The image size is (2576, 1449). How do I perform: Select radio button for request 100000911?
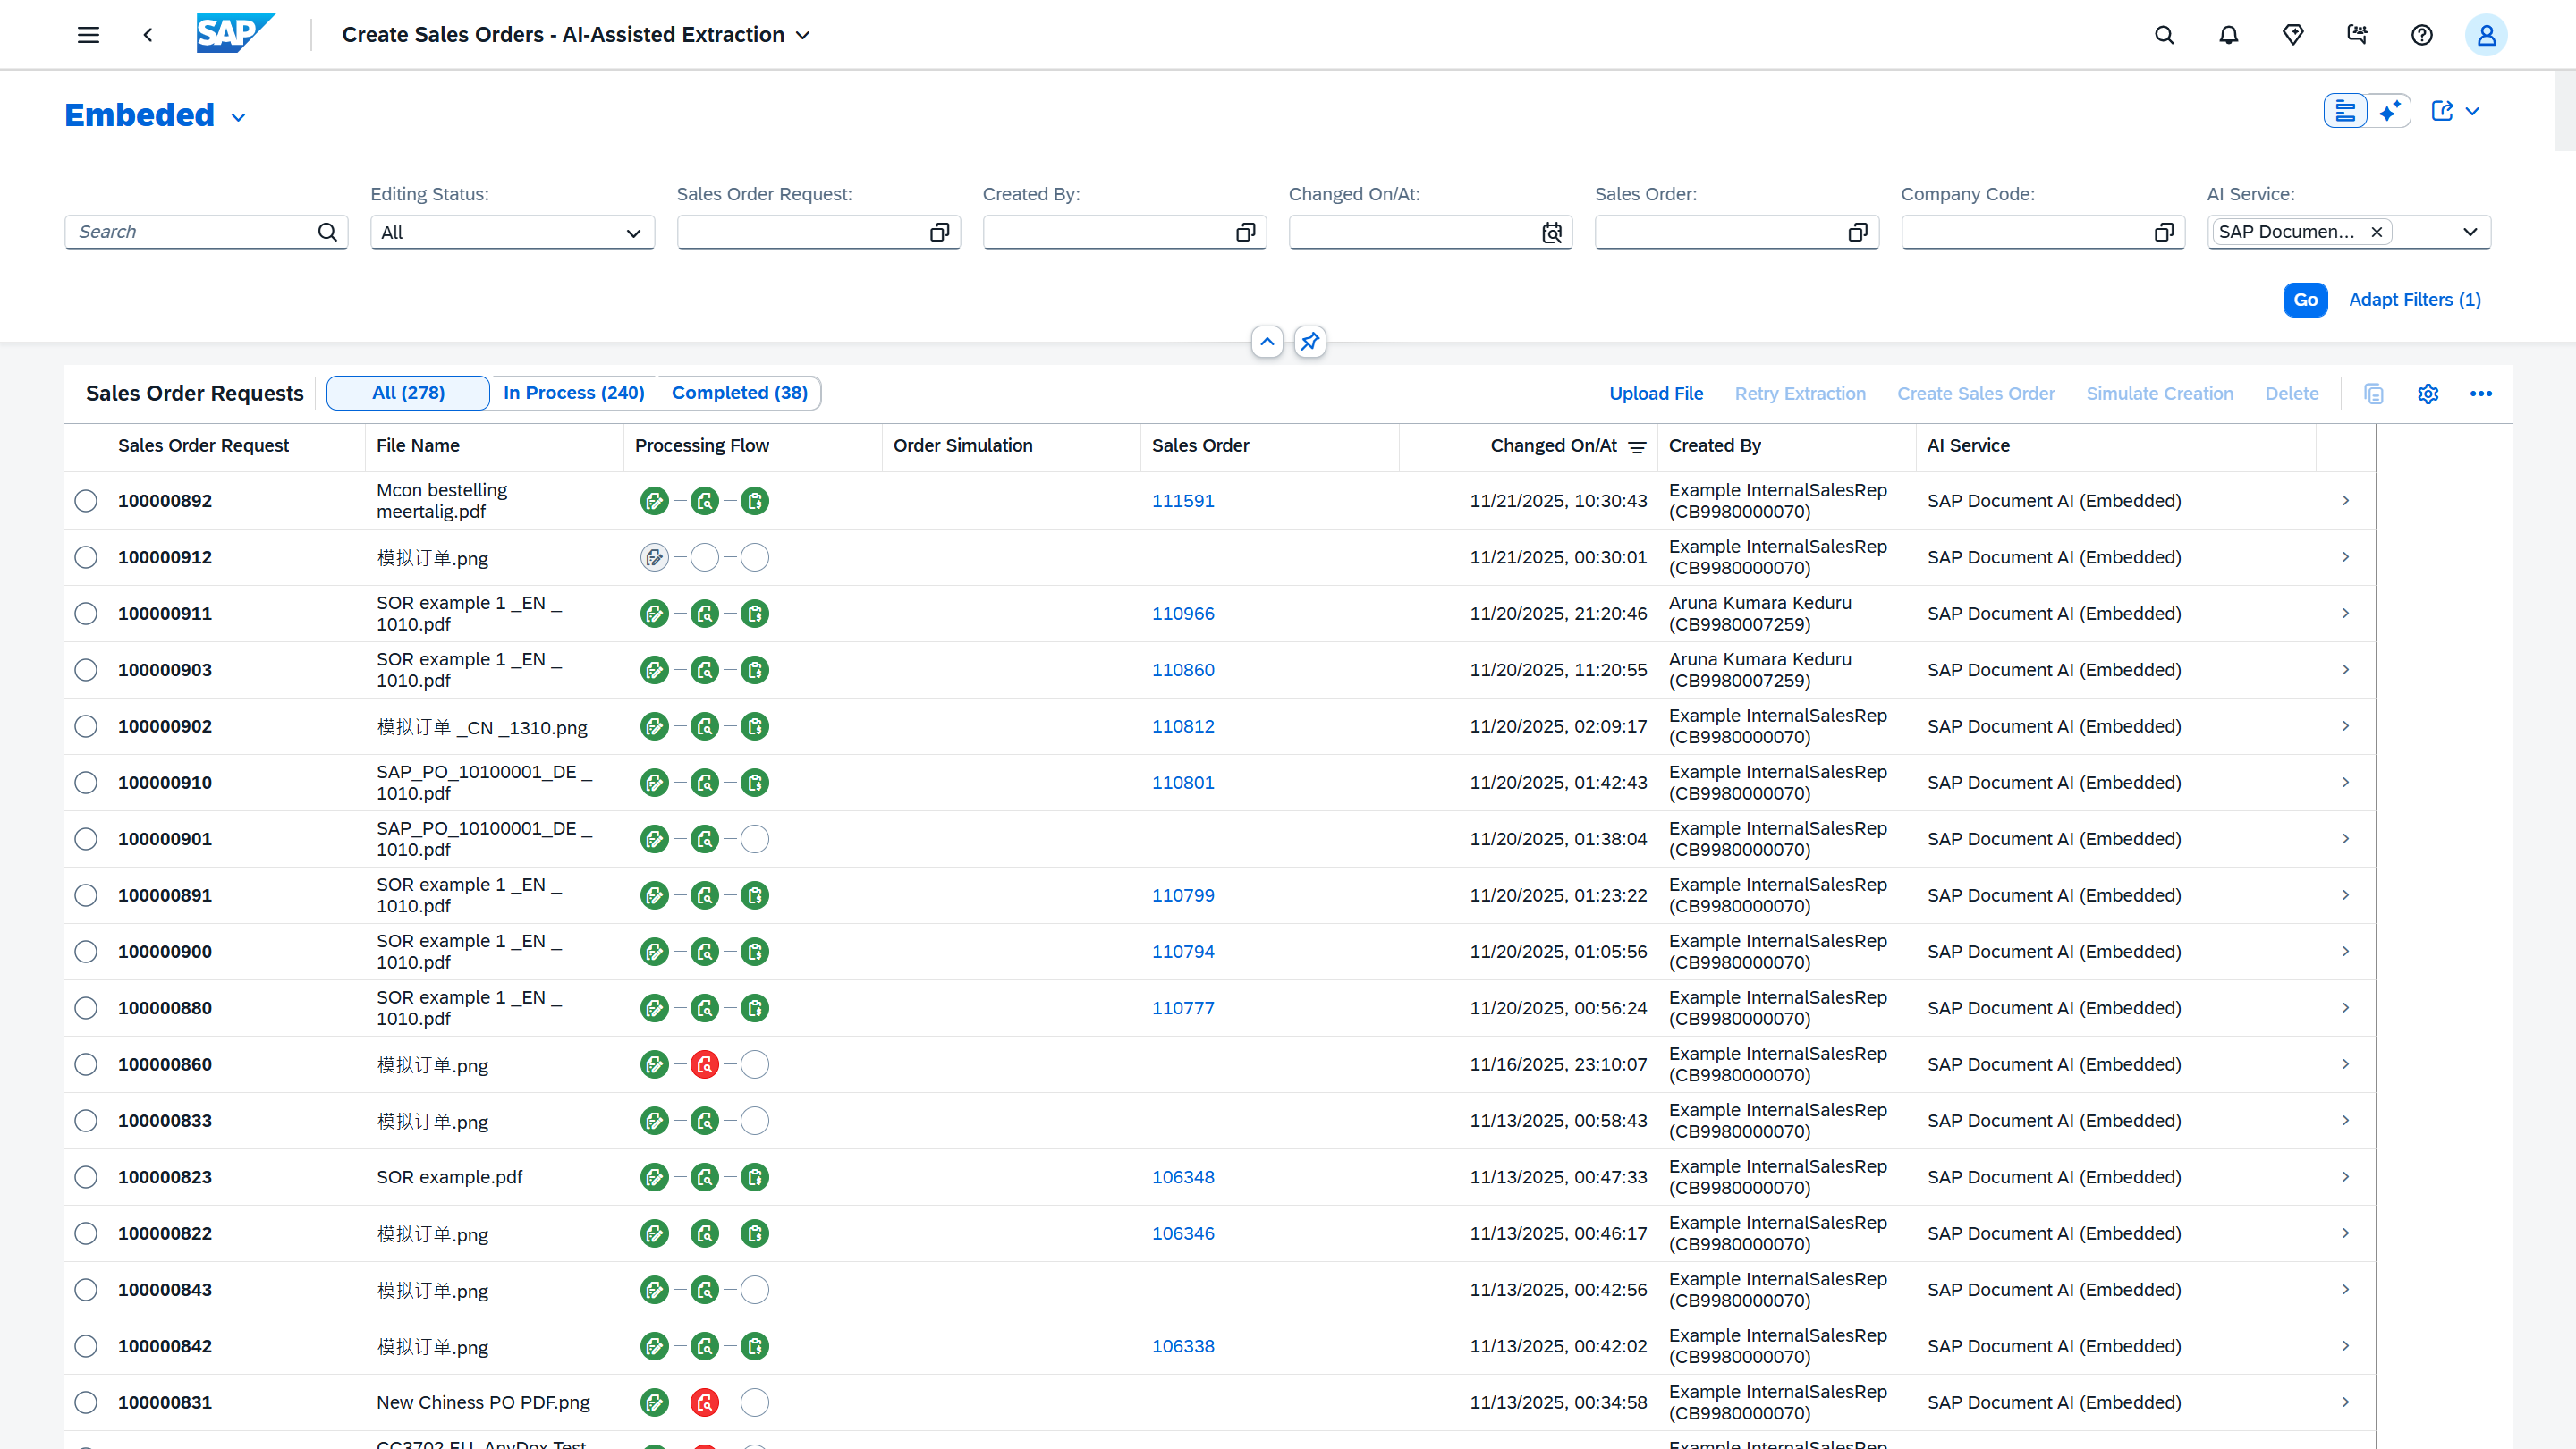[x=86, y=614]
